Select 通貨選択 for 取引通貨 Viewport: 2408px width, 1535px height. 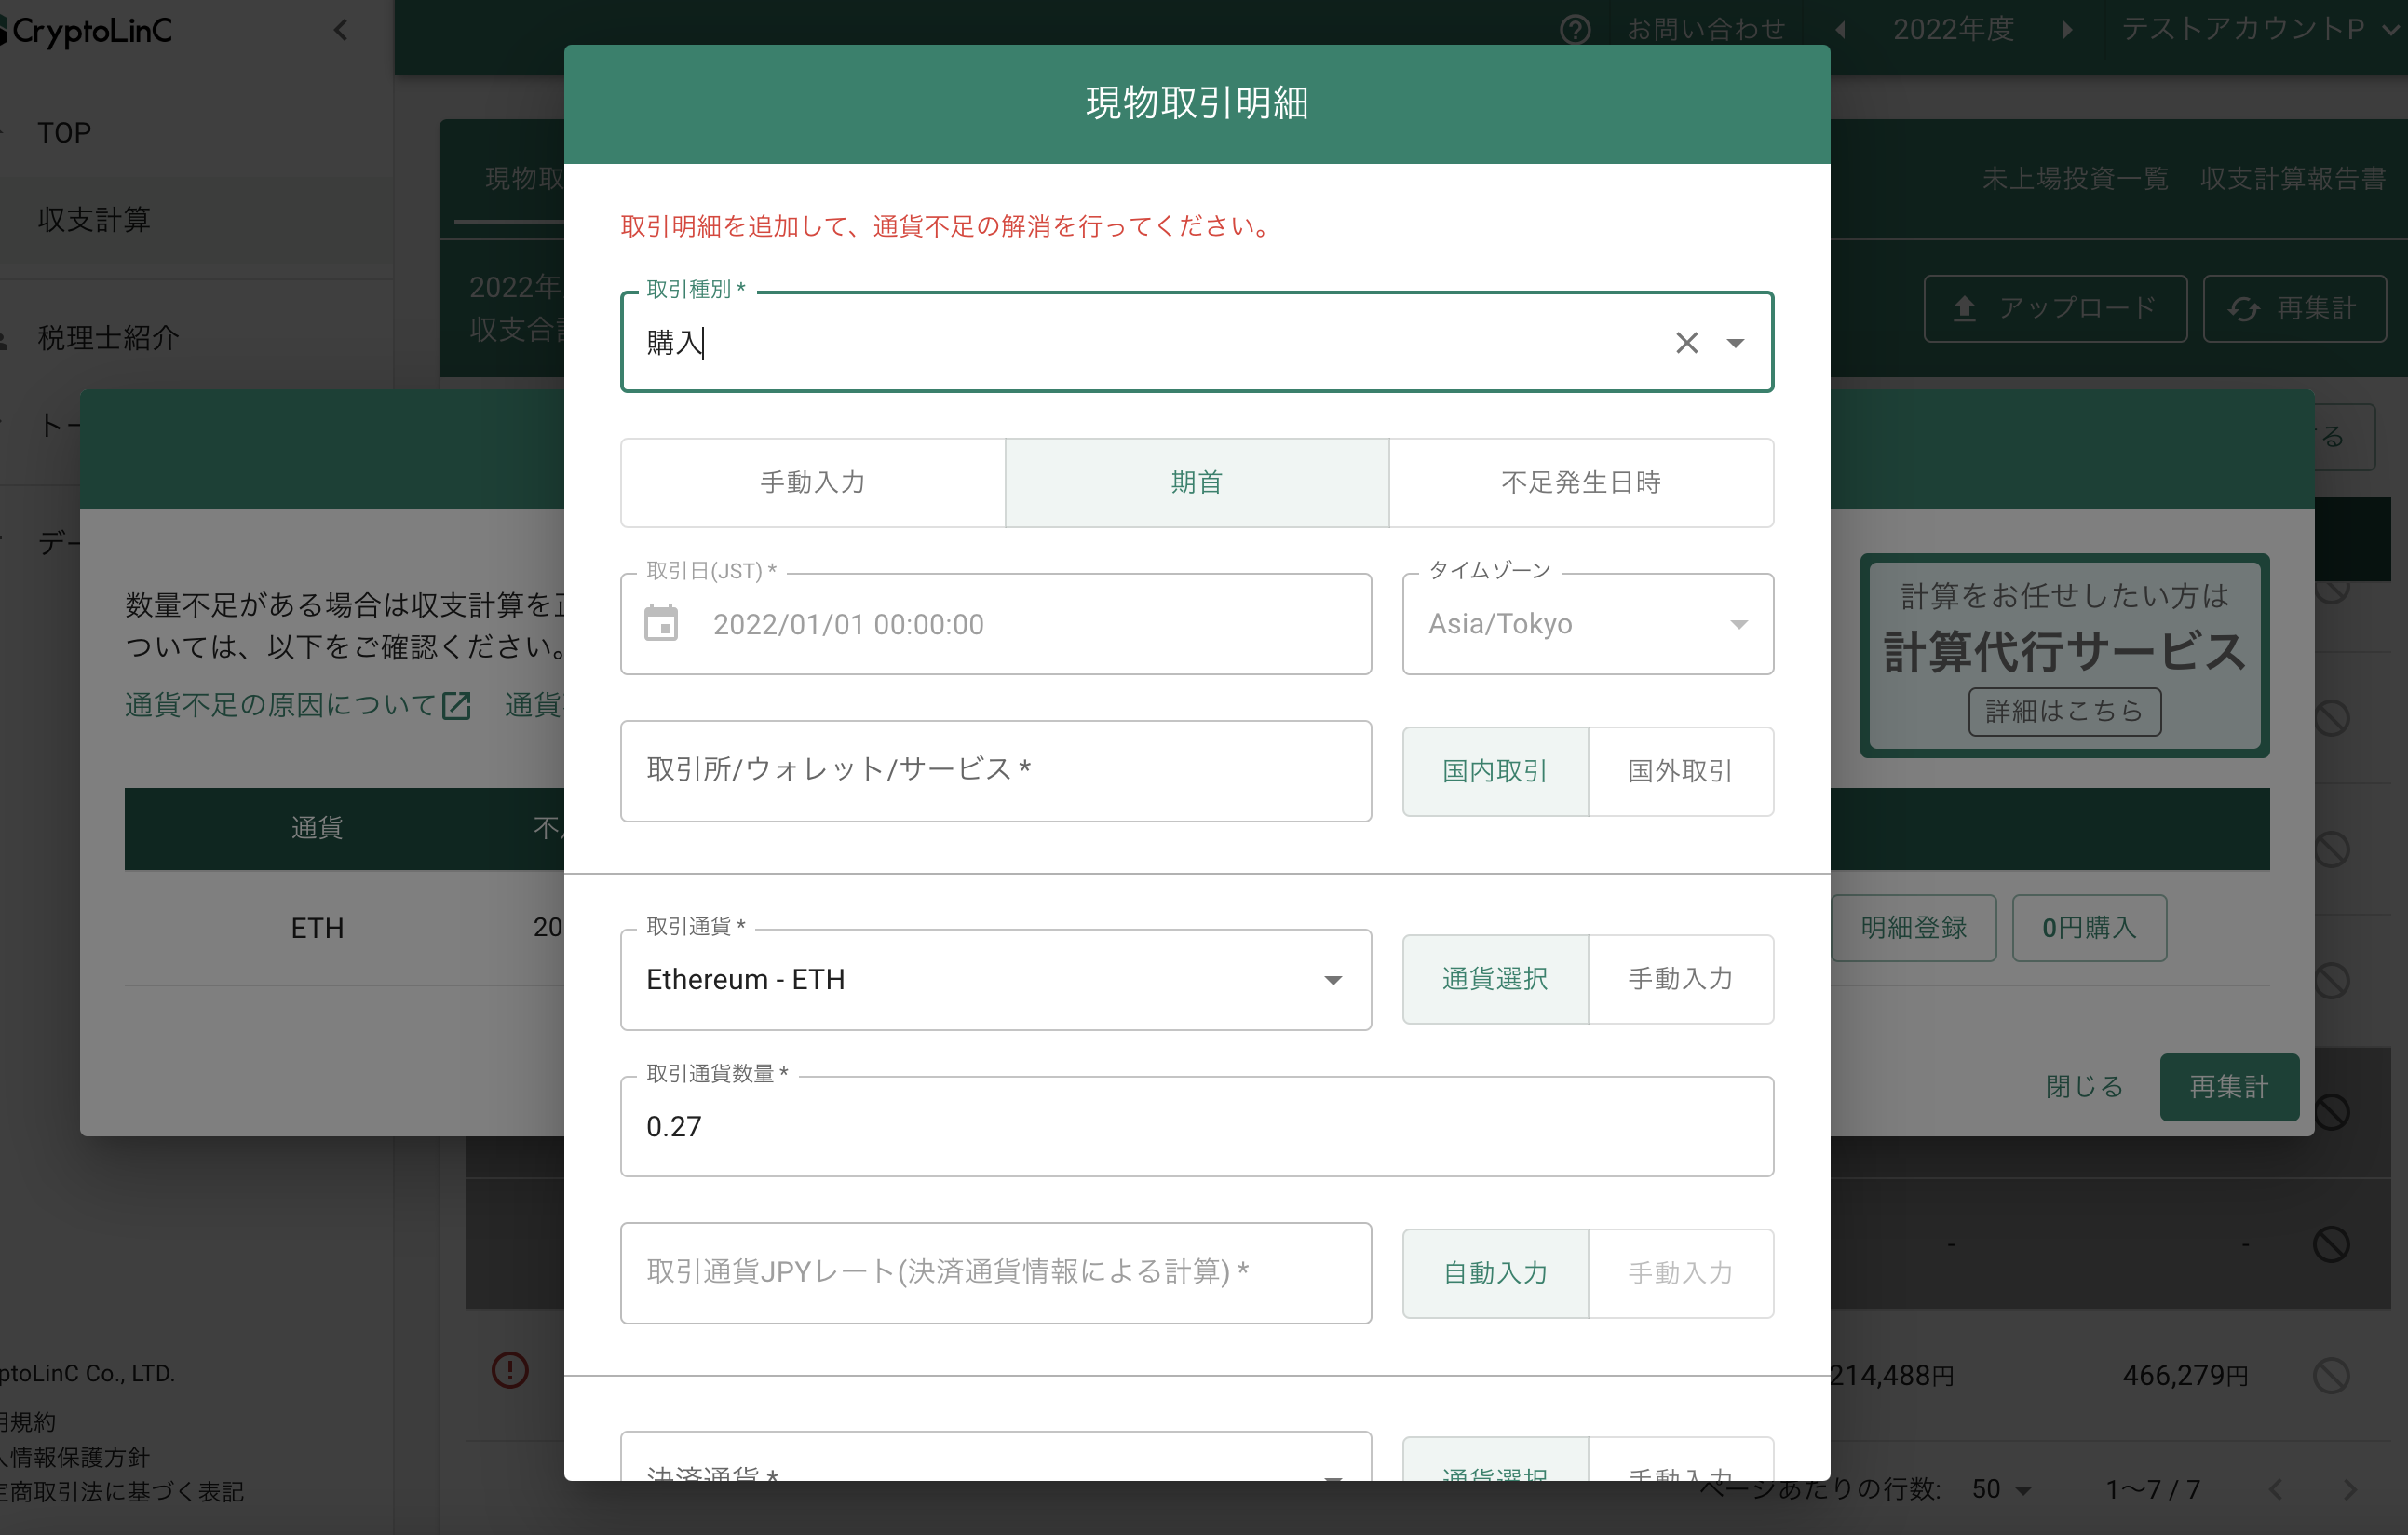(1496, 979)
